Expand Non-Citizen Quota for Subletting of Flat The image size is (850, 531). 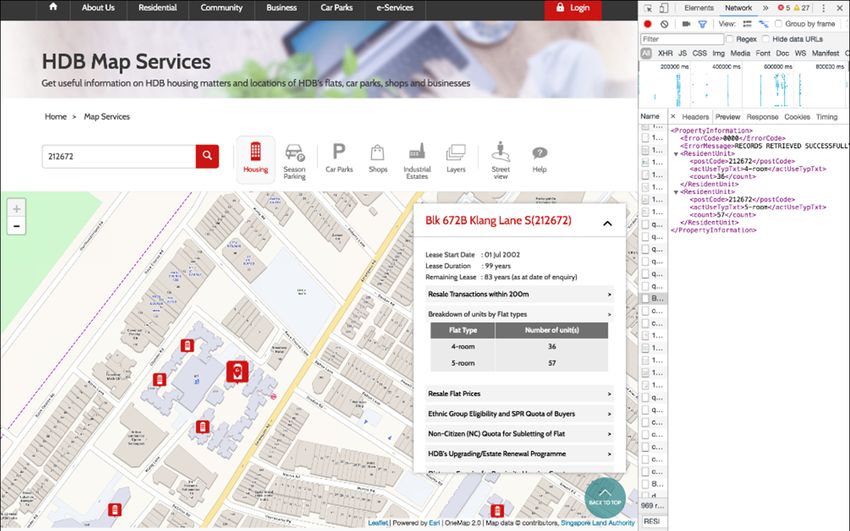(519, 434)
